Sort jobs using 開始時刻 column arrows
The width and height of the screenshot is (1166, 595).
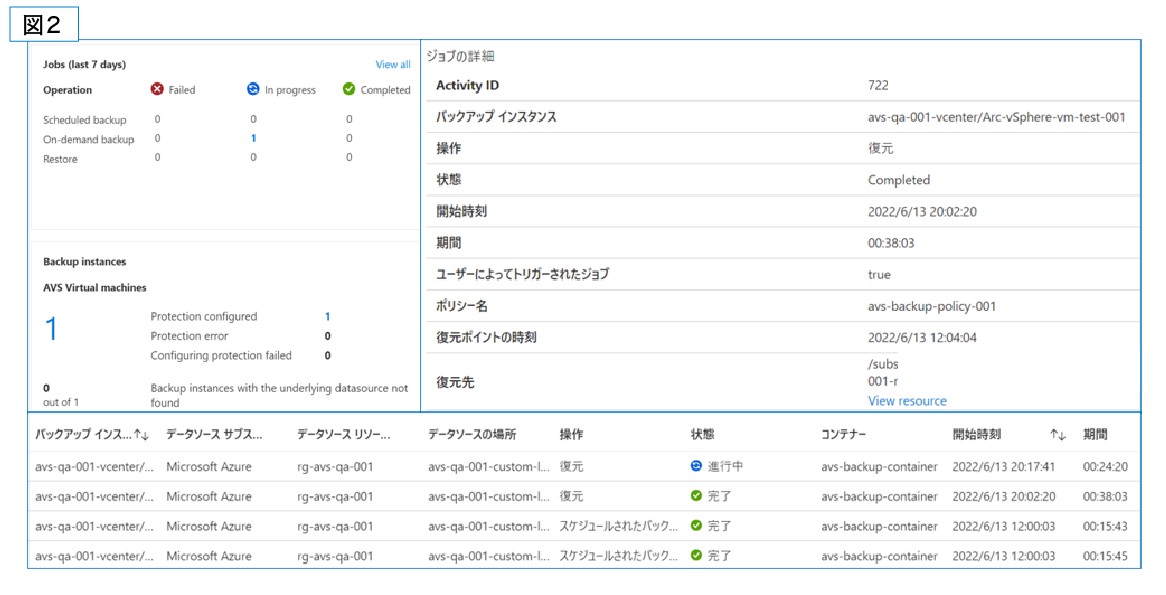coord(1057,435)
